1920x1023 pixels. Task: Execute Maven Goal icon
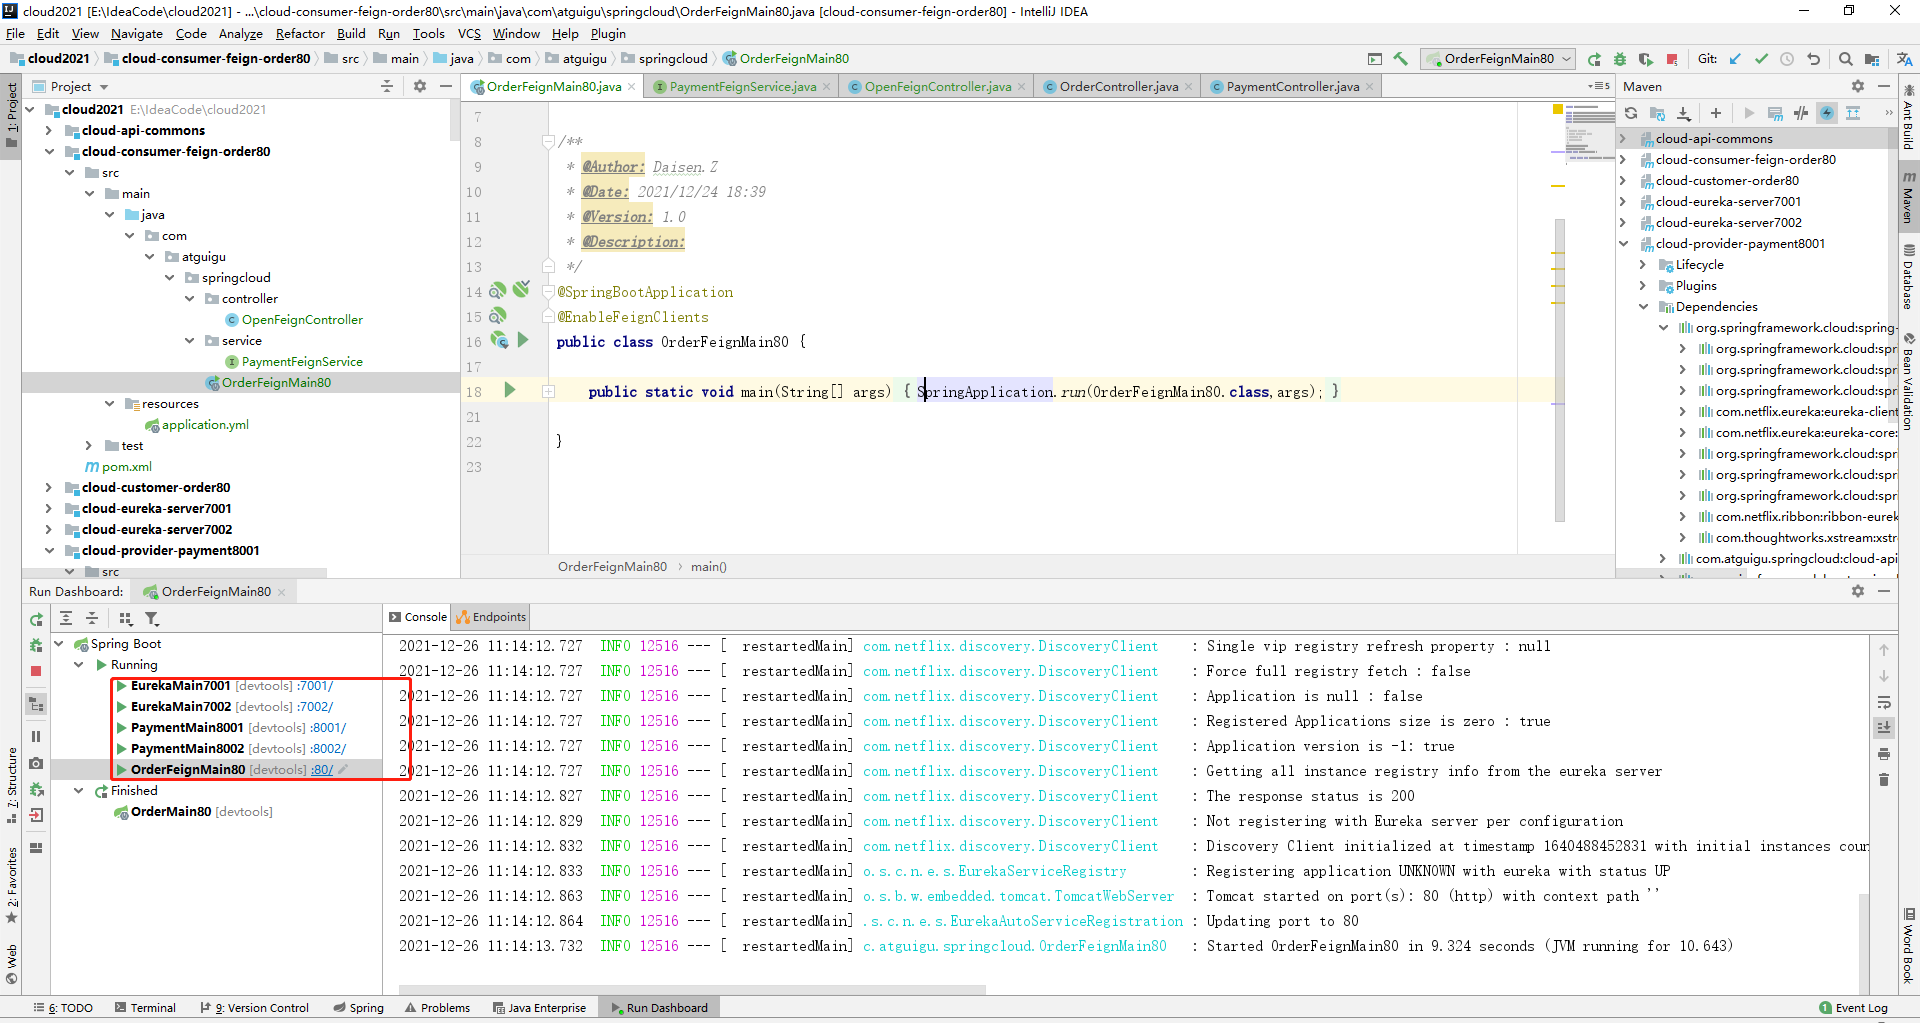[x=1775, y=113]
